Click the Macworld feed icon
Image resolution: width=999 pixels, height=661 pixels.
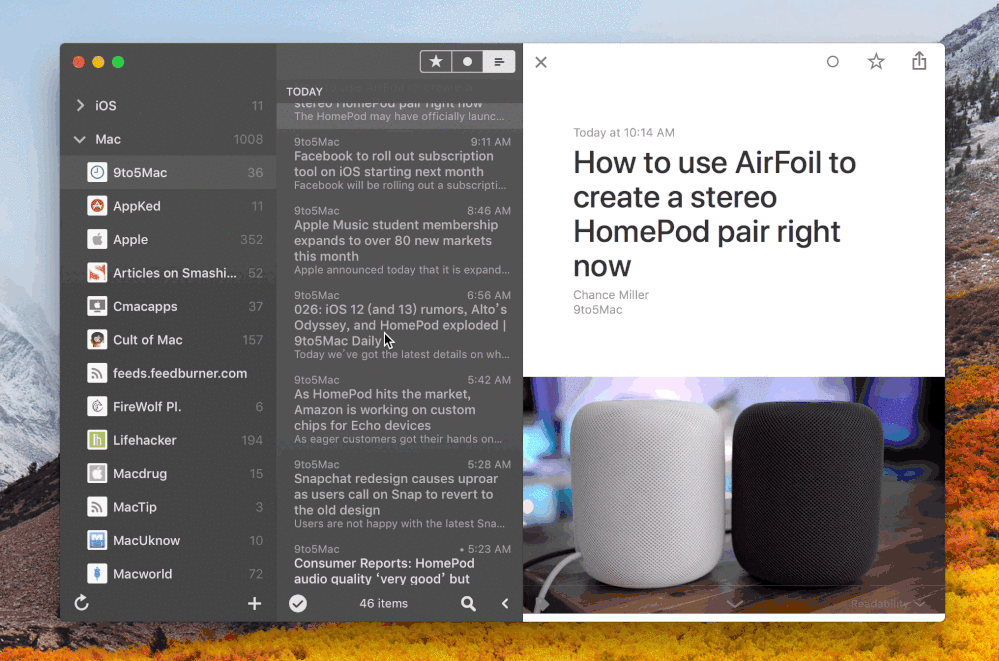pyautogui.click(x=97, y=574)
